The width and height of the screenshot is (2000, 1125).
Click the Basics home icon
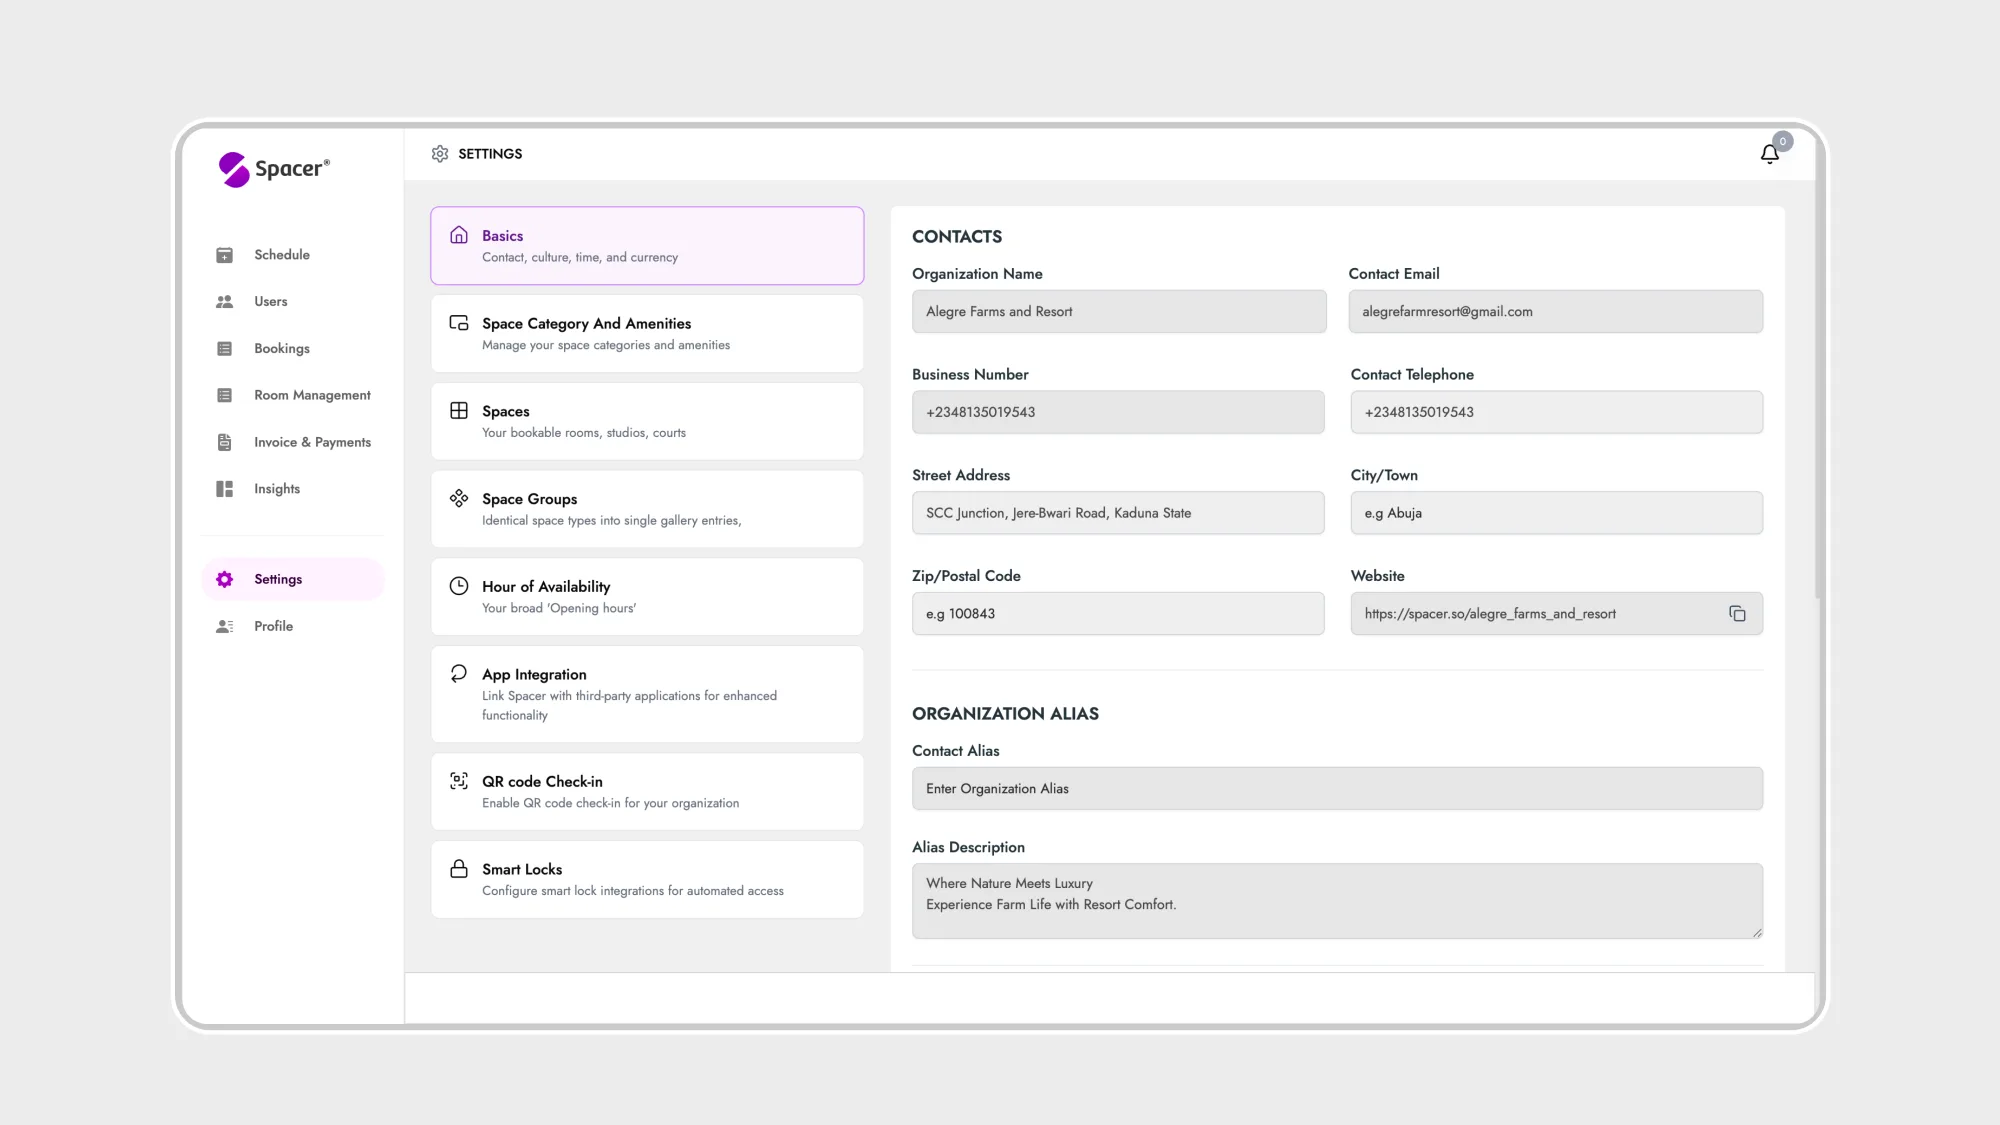[459, 235]
